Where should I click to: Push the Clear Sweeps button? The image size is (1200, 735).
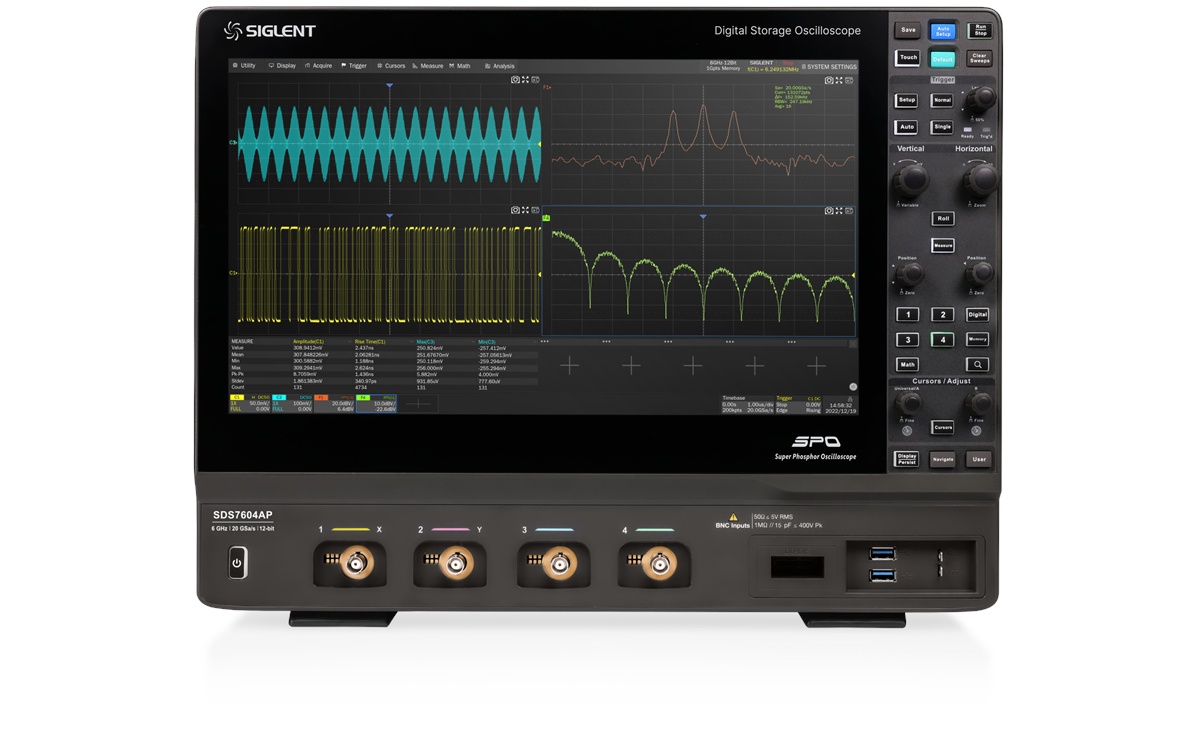980,58
